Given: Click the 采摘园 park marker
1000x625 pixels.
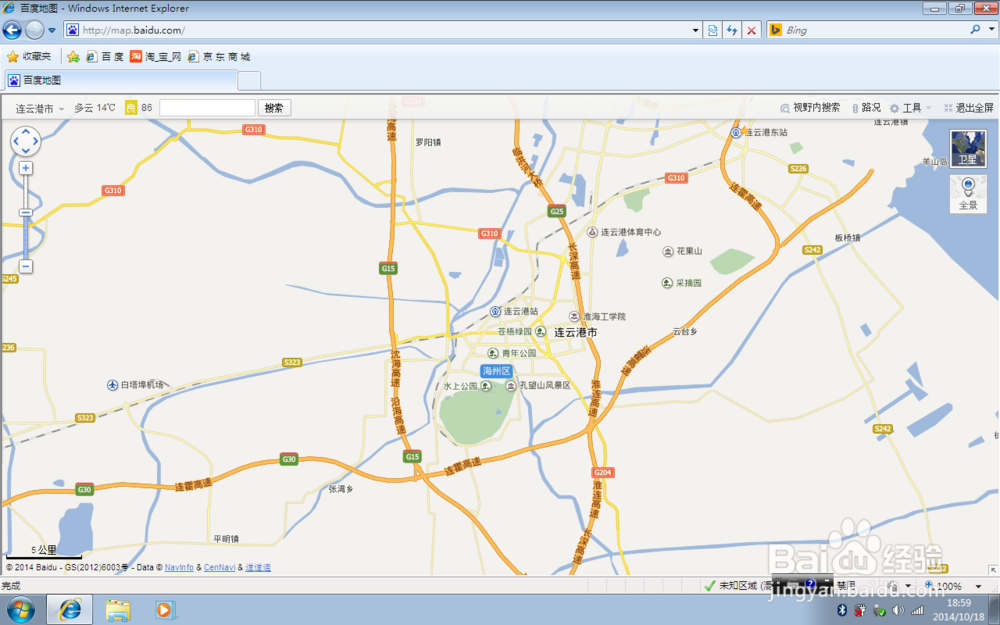Looking at the screenshot, I should click(x=667, y=283).
